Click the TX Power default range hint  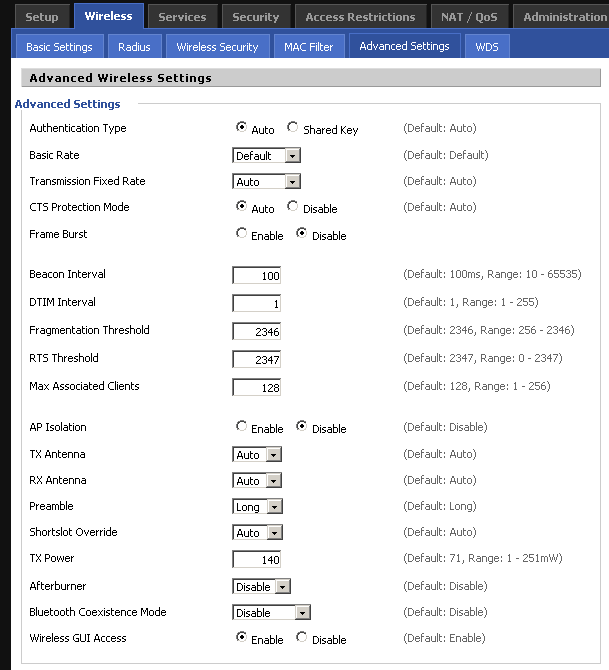(x=483, y=558)
